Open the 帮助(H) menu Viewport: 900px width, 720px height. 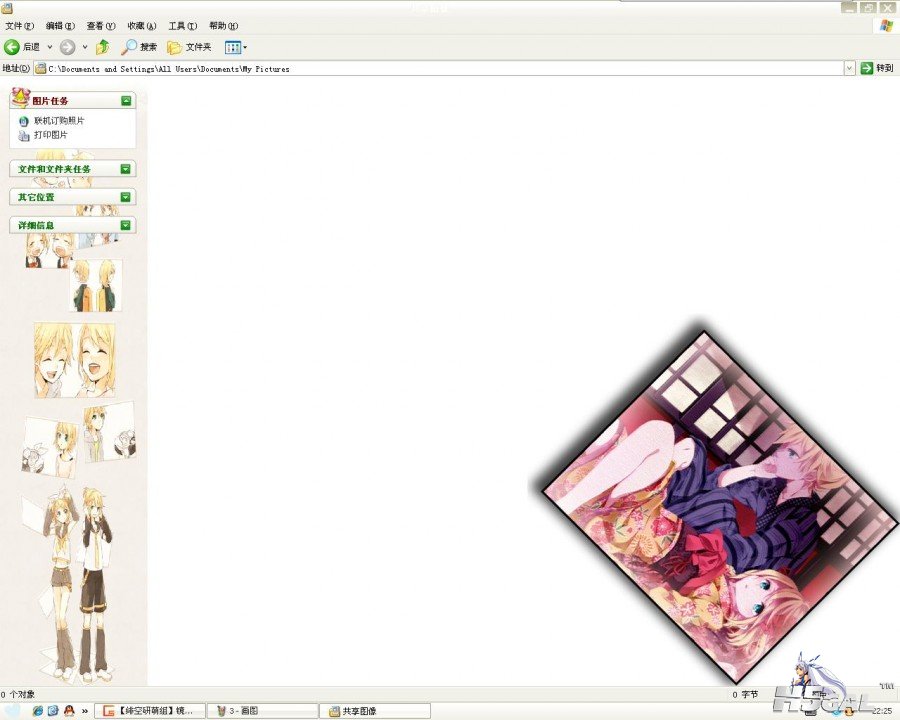pos(223,26)
